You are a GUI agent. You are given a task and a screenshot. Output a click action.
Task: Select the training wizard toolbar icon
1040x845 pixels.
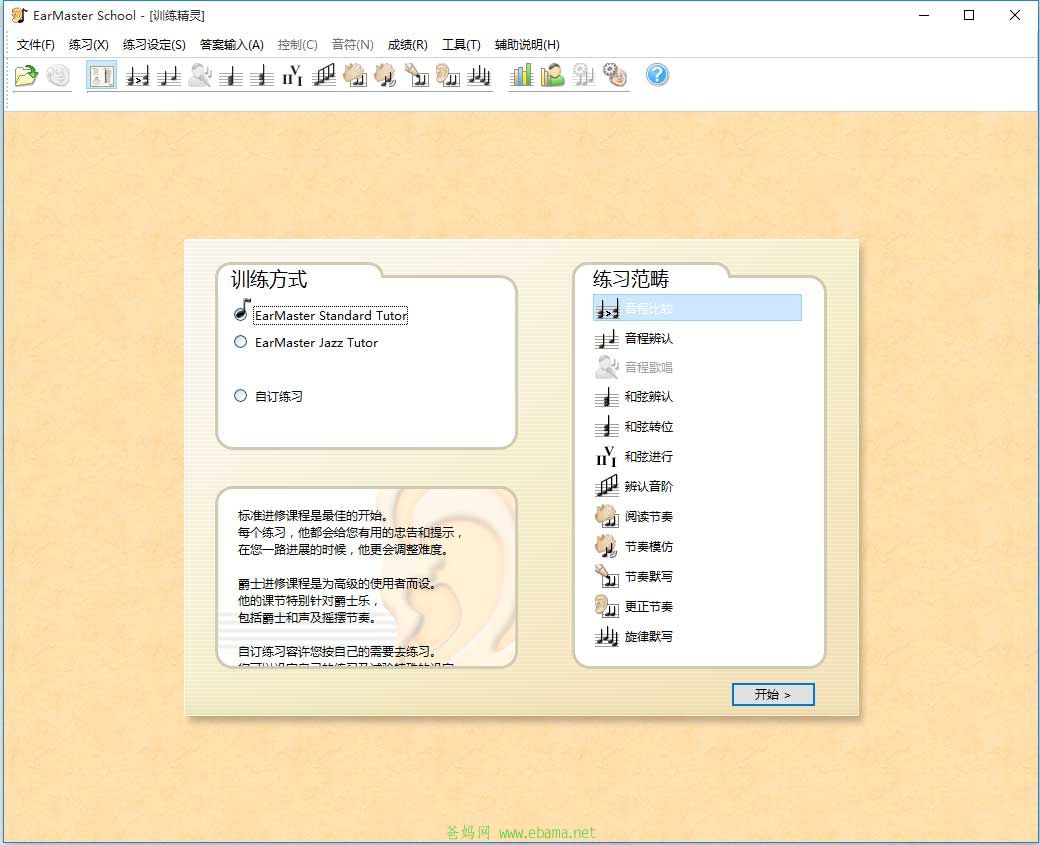[101, 76]
